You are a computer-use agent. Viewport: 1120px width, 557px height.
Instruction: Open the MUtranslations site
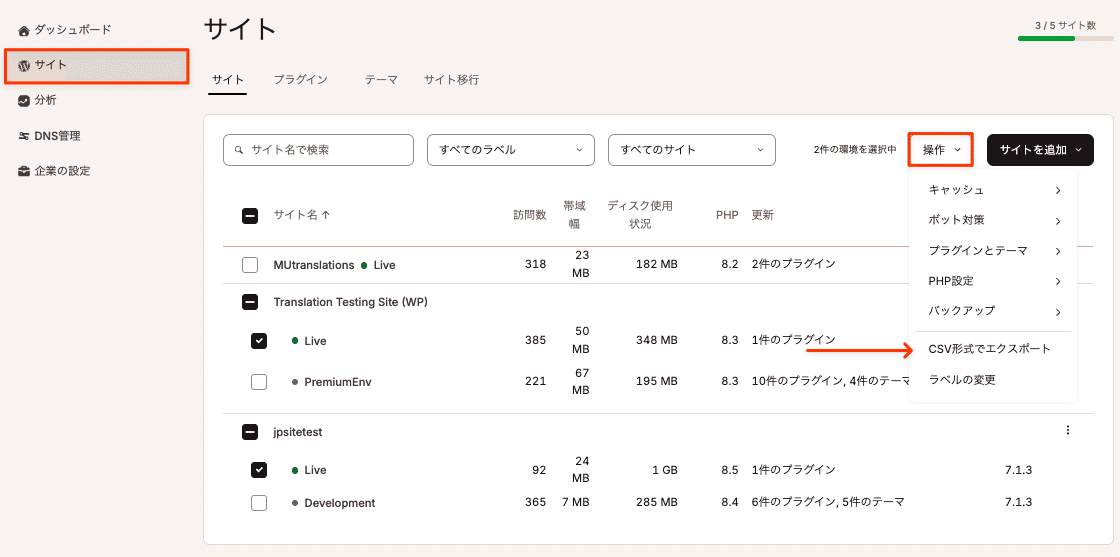tap(314, 265)
